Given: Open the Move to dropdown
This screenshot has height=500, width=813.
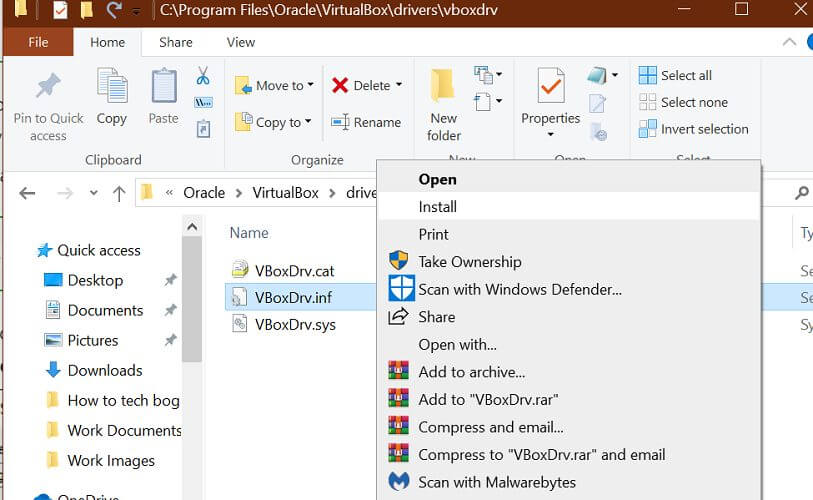Looking at the screenshot, I should click(x=274, y=85).
